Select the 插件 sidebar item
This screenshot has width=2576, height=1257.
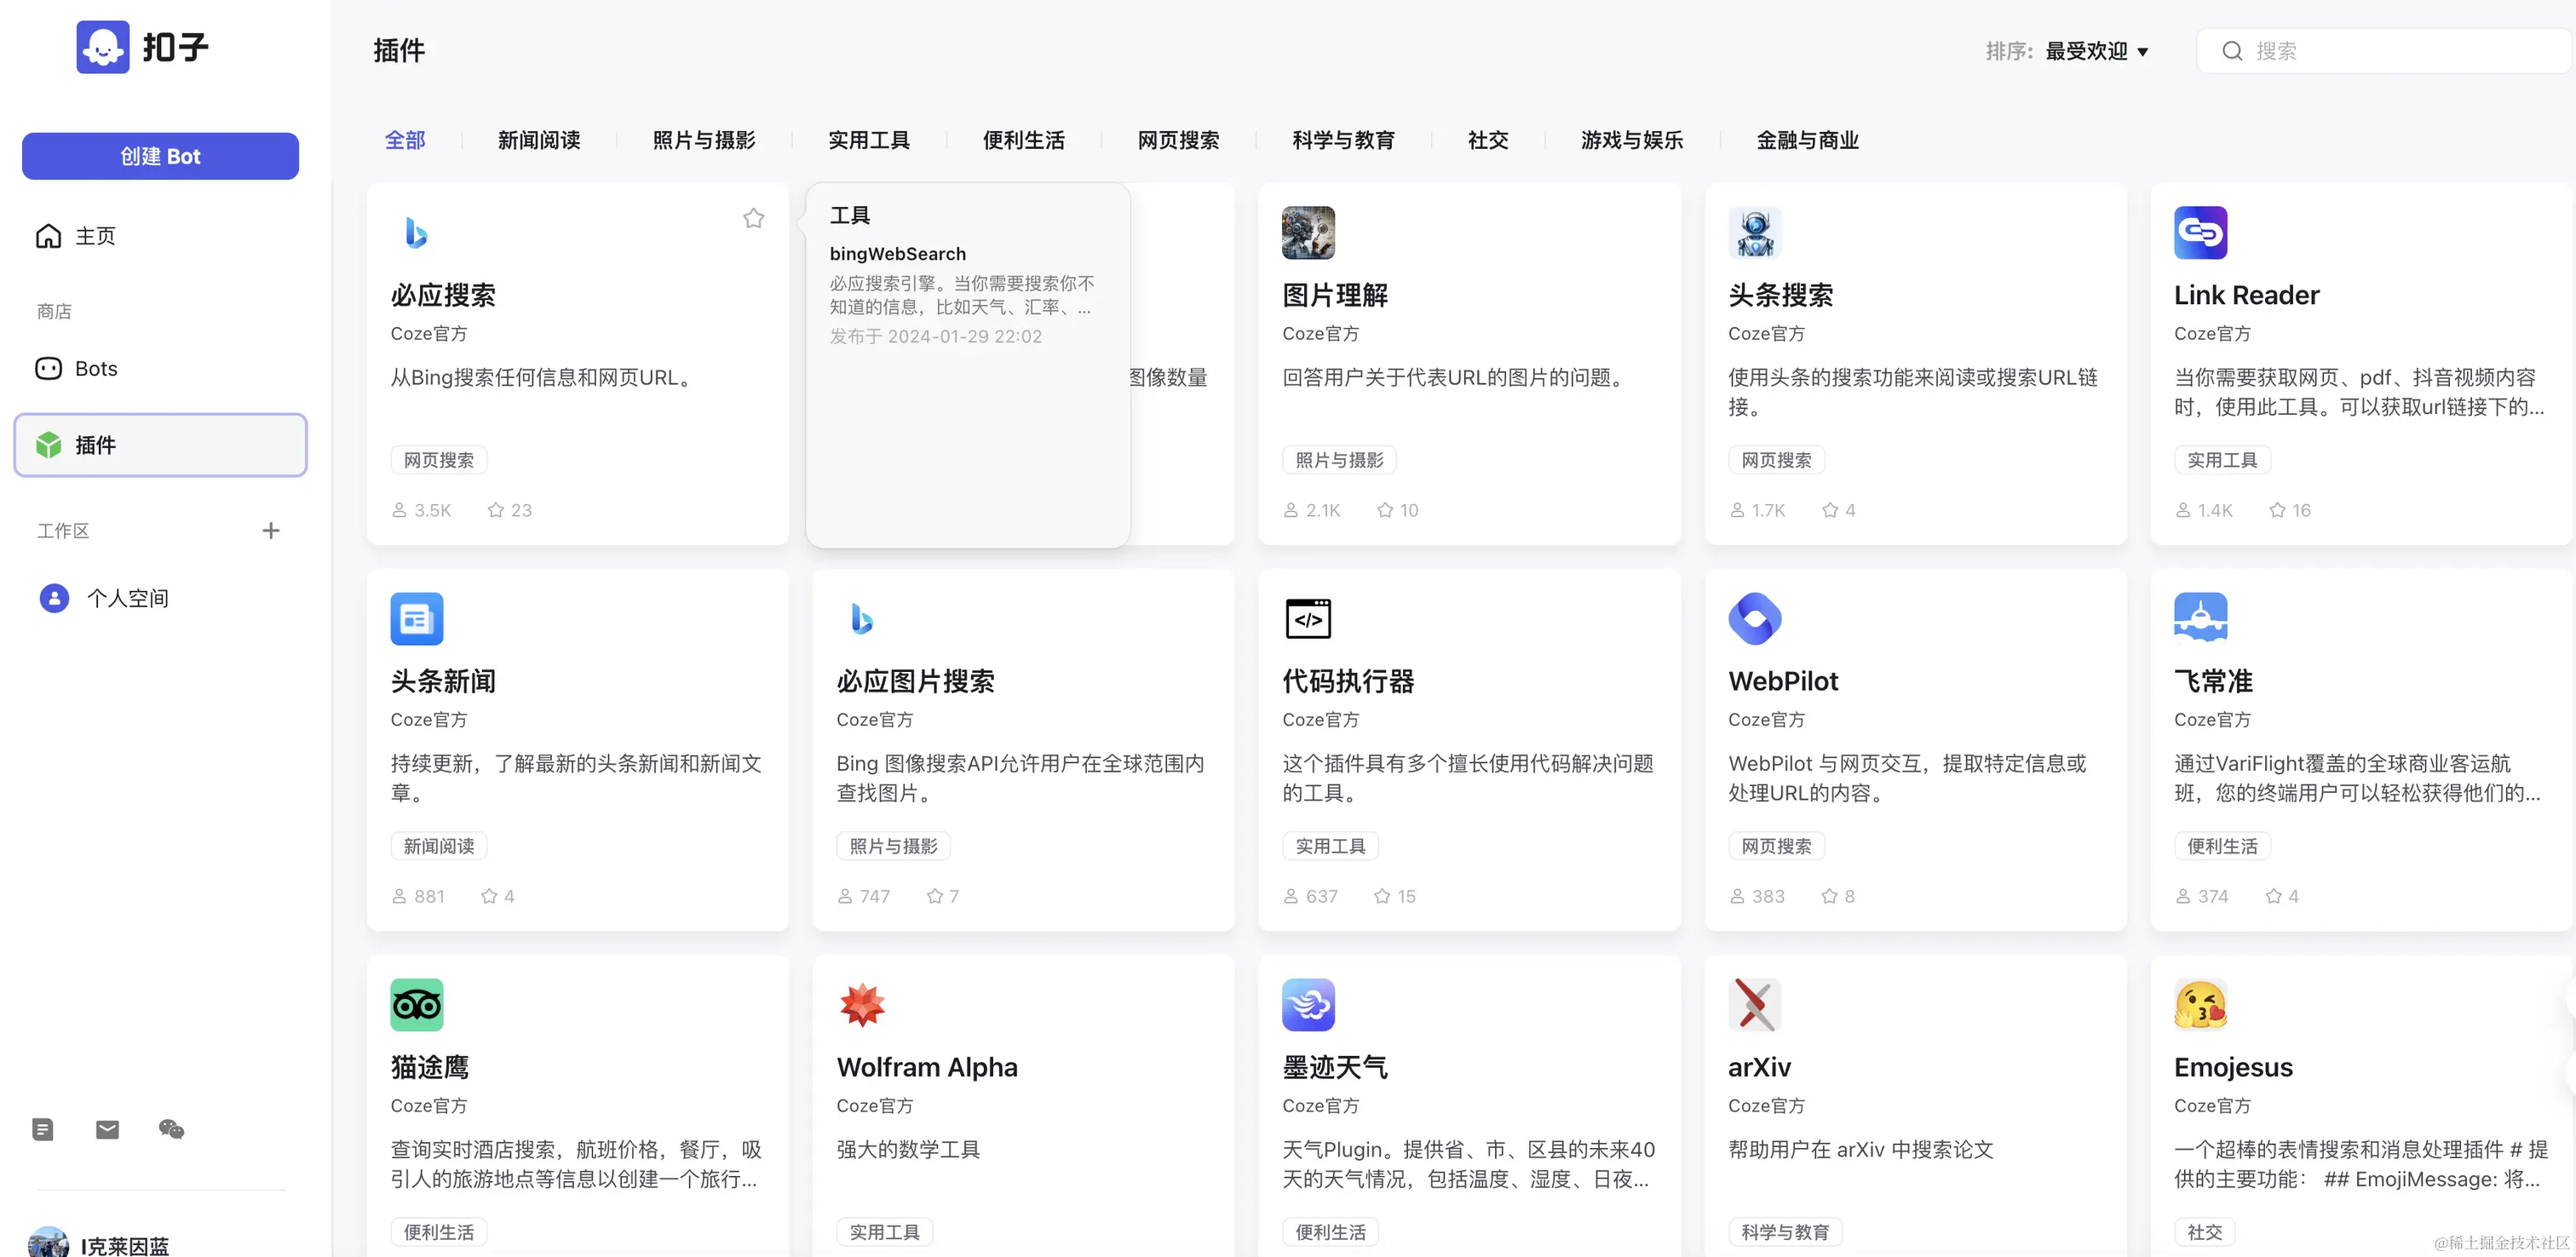click(160, 445)
